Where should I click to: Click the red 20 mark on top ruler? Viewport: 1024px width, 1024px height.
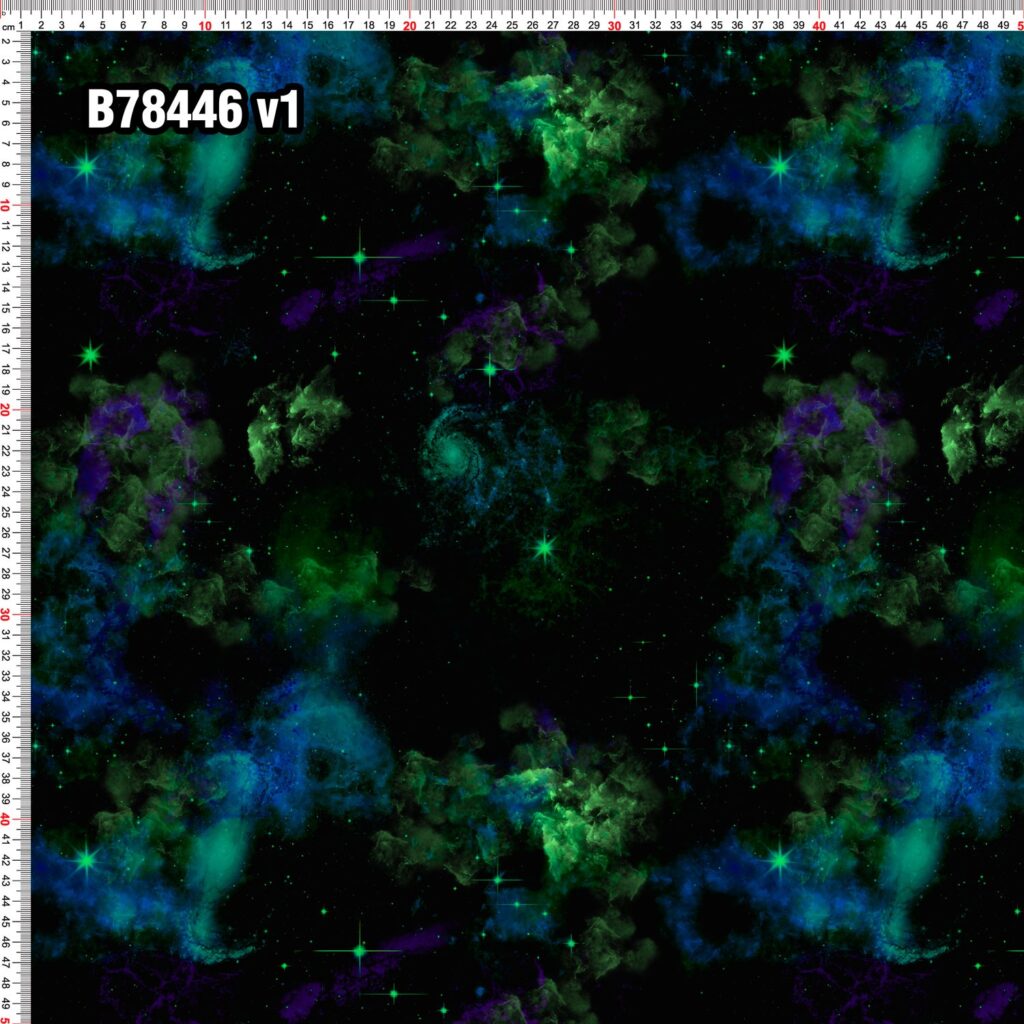click(409, 25)
